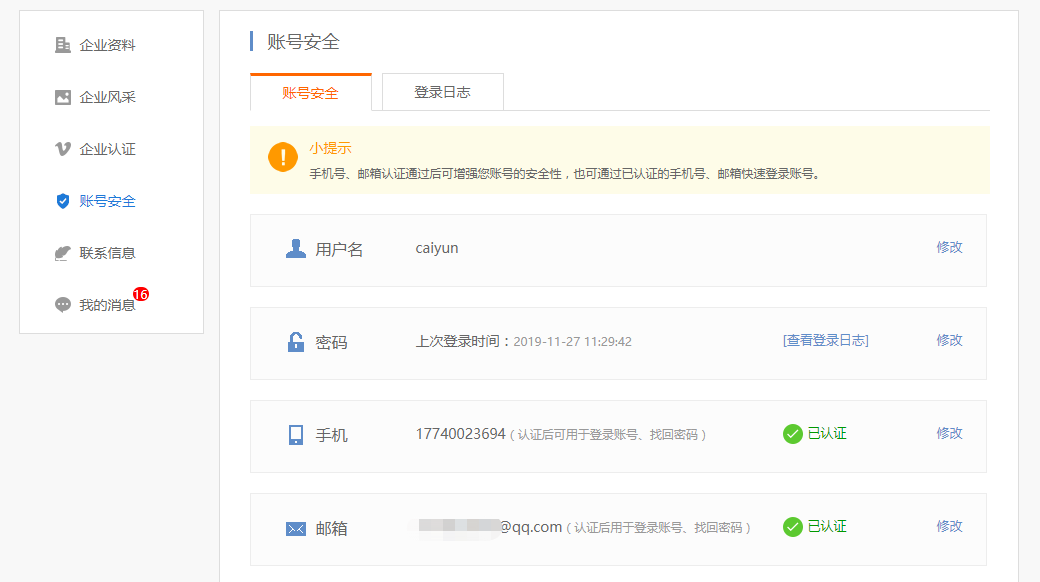Open the 查看登录日志 link

click(x=825, y=340)
